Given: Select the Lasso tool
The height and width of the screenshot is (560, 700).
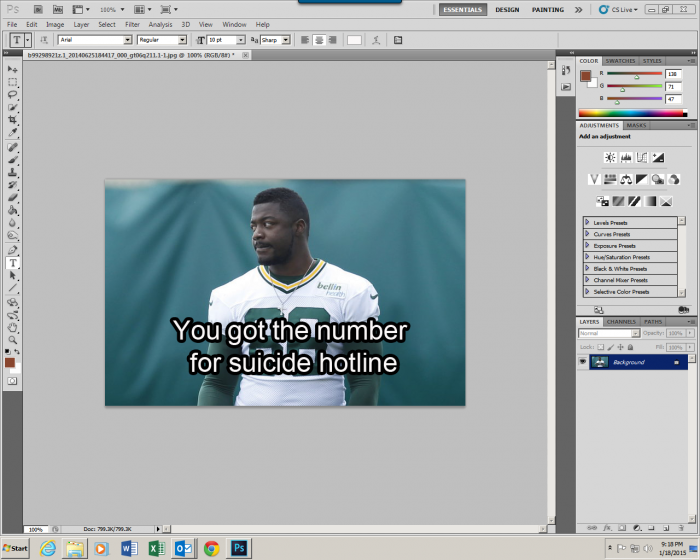Looking at the screenshot, I should 13,94.
